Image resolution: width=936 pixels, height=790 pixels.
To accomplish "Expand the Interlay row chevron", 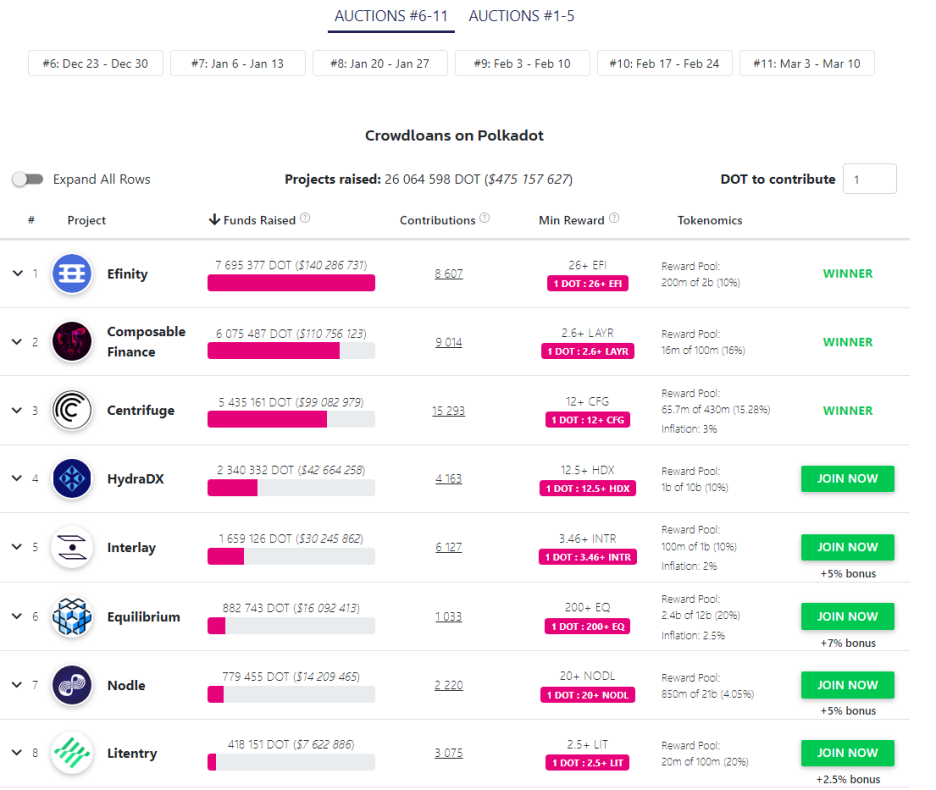I will [18, 547].
